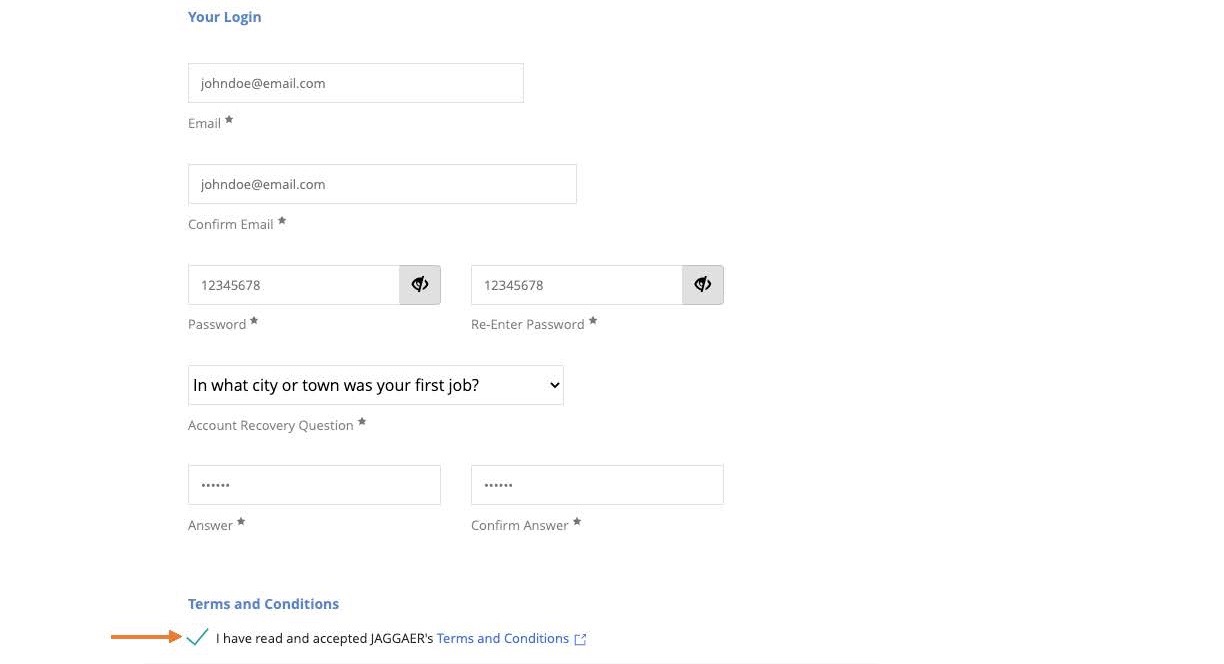Click inside the Re-Enter Password field
This screenshot has width=1224, height=664.
pyautogui.click(x=577, y=285)
